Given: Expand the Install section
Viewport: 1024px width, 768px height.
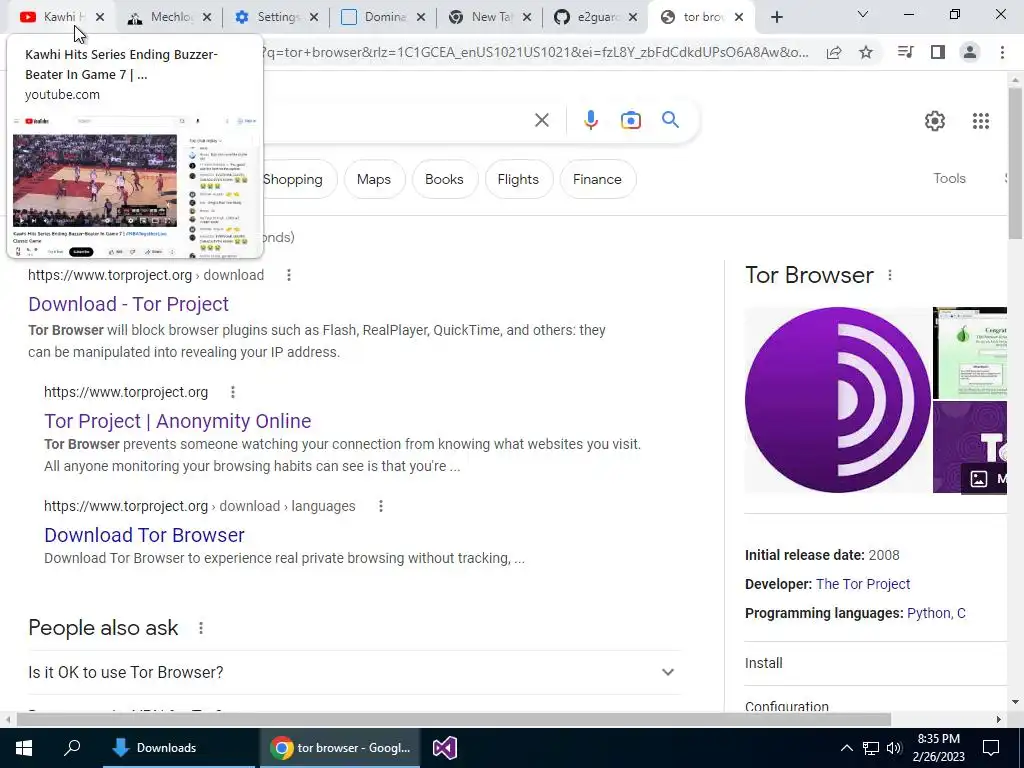Looking at the screenshot, I should click(x=875, y=664).
